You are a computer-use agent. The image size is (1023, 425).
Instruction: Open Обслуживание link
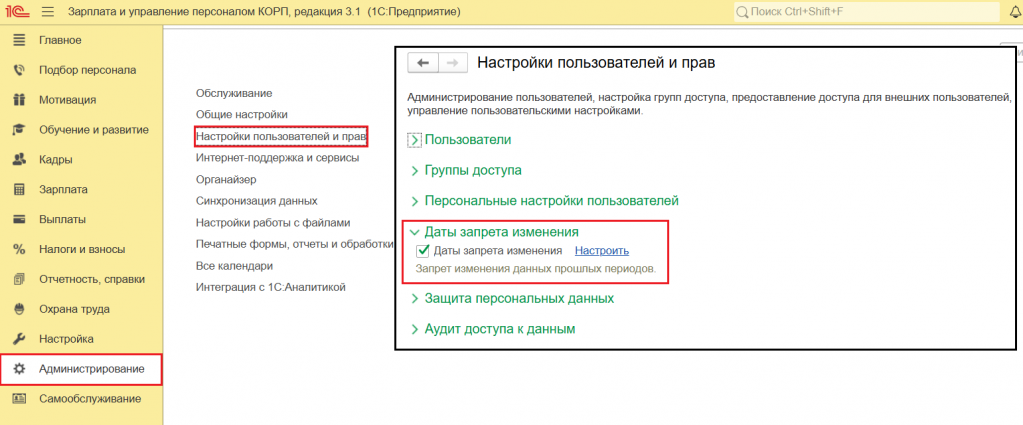(x=234, y=93)
